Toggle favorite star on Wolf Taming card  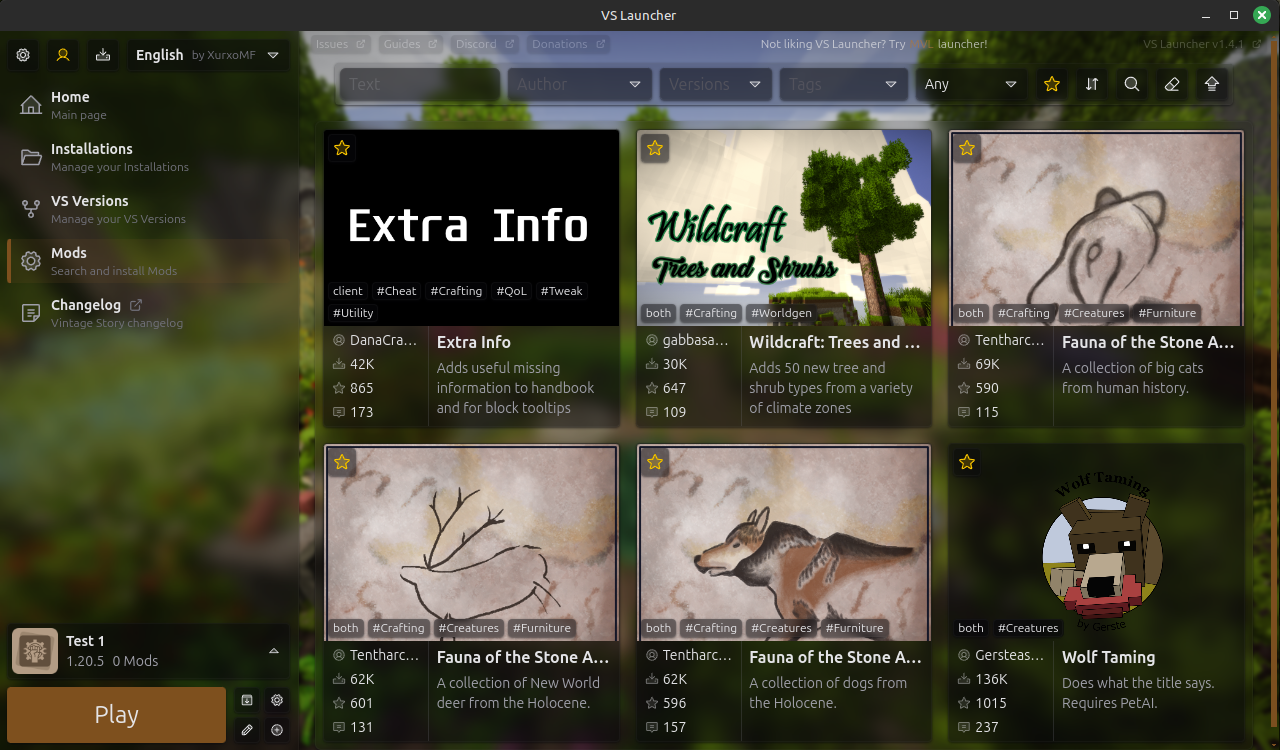[x=967, y=462]
